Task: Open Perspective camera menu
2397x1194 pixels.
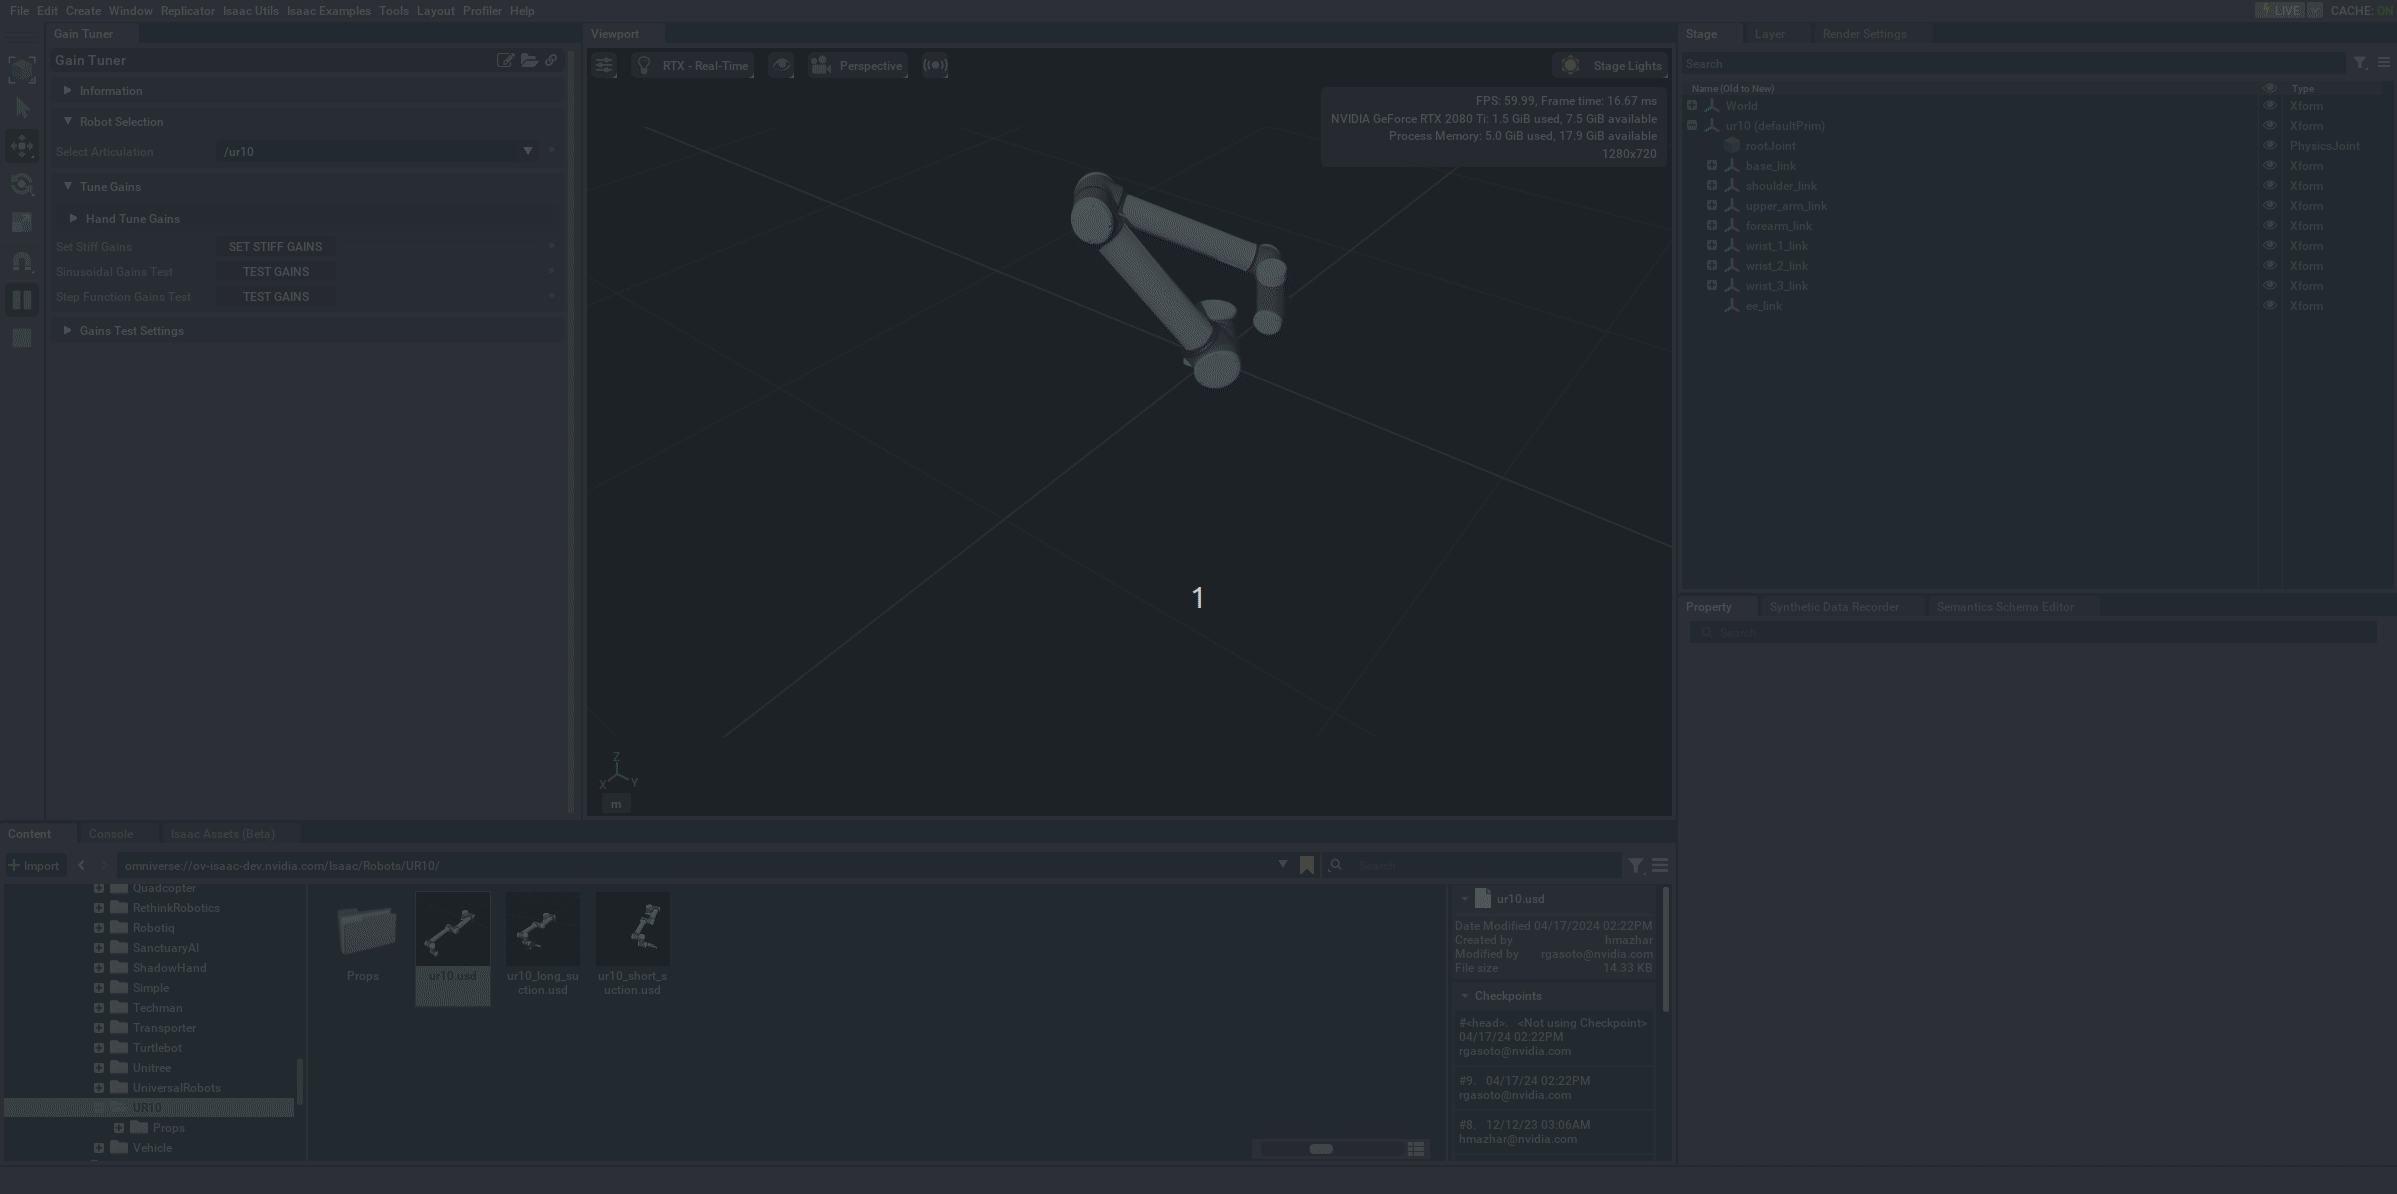Action: (858, 66)
